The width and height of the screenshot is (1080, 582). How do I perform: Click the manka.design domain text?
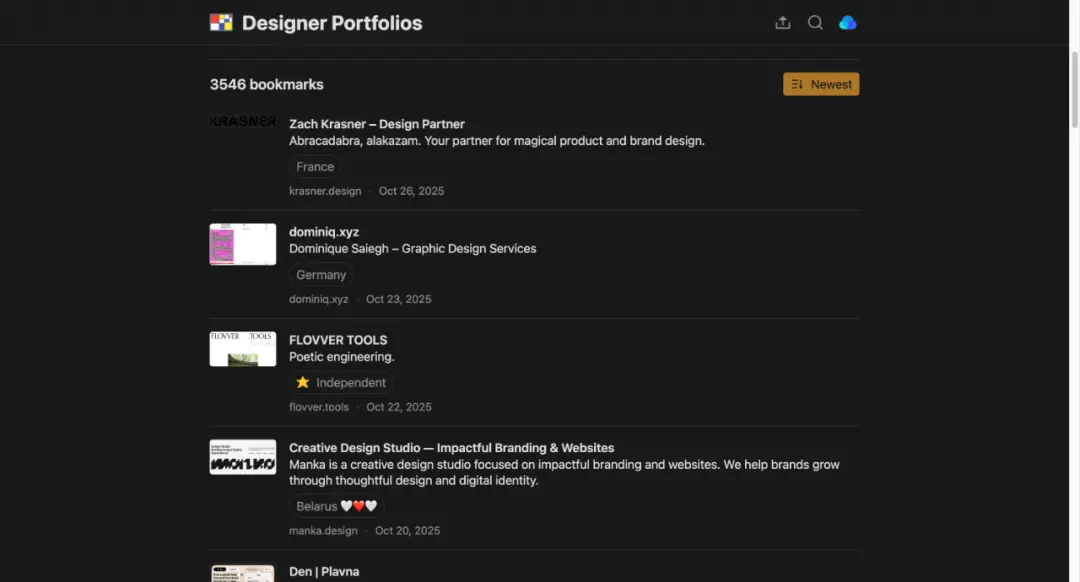point(323,530)
